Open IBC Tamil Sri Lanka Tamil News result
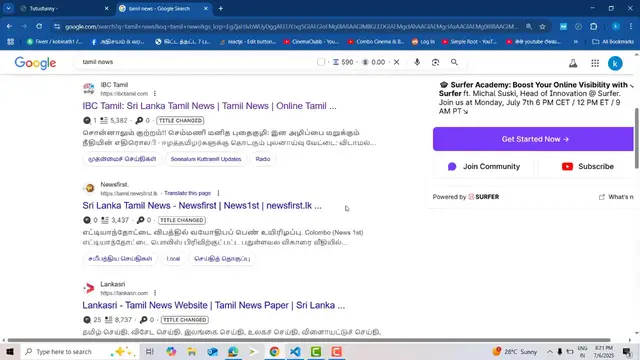Image resolution: width=640 pixels, height=360 pixels. [209, 106]
